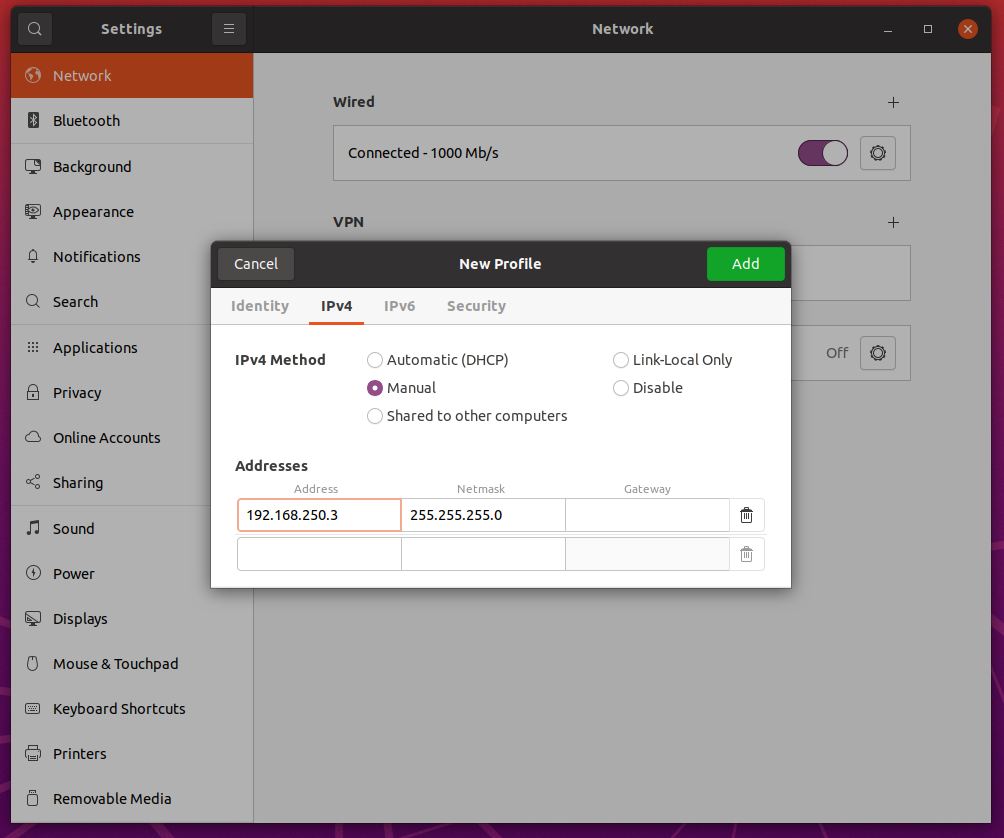Switch to the Identity tab
This screenshot has height=838, width=1004.
pos(259,306)
